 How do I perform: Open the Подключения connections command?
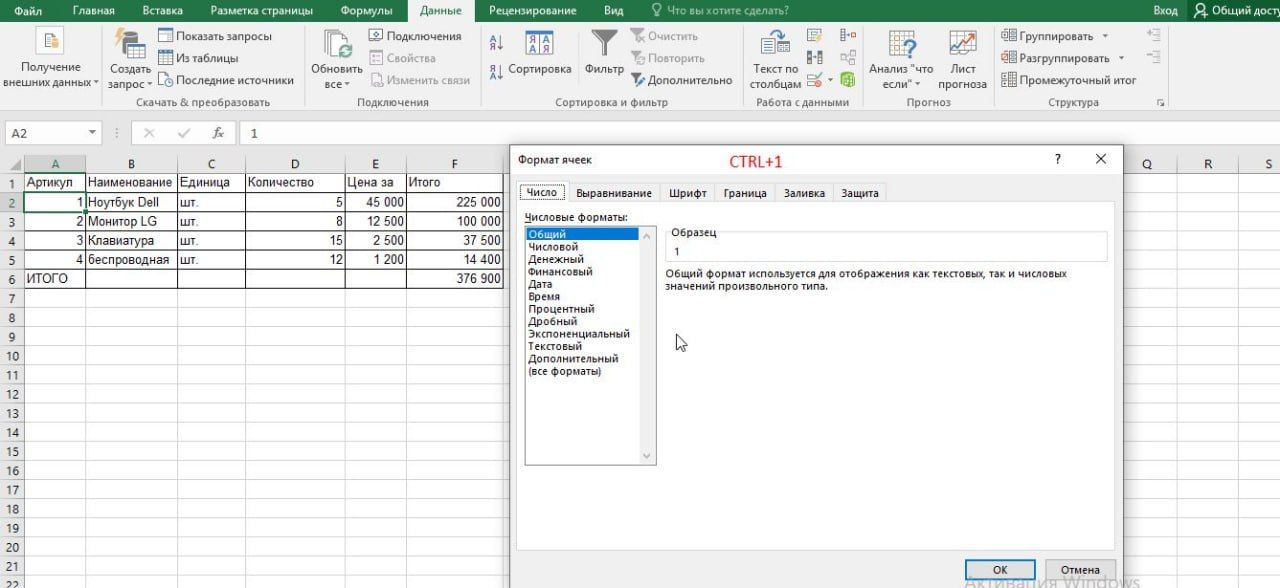(x=415, y=36)
